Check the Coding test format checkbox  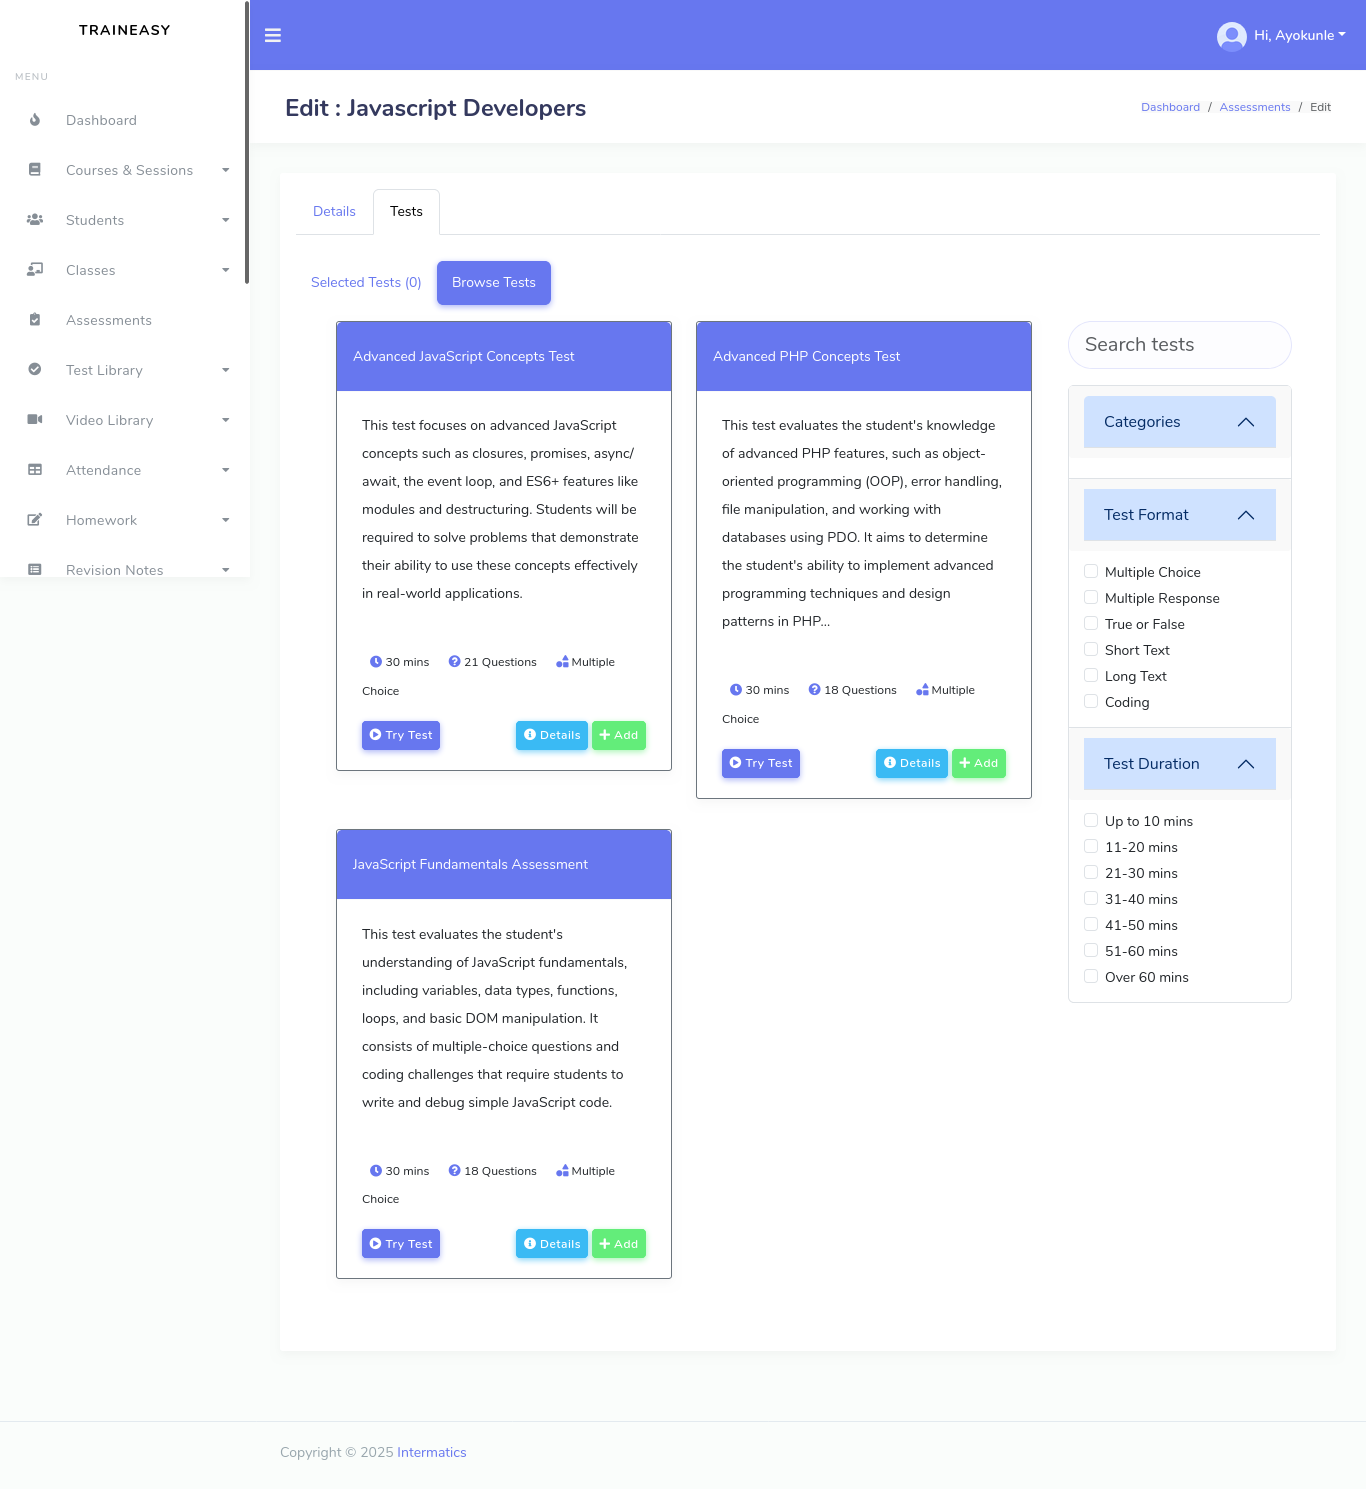tap(1091, 702)
